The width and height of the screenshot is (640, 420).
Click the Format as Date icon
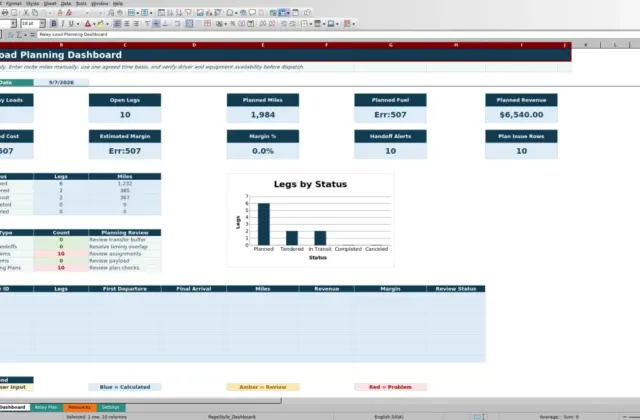(x=251, y=24)
